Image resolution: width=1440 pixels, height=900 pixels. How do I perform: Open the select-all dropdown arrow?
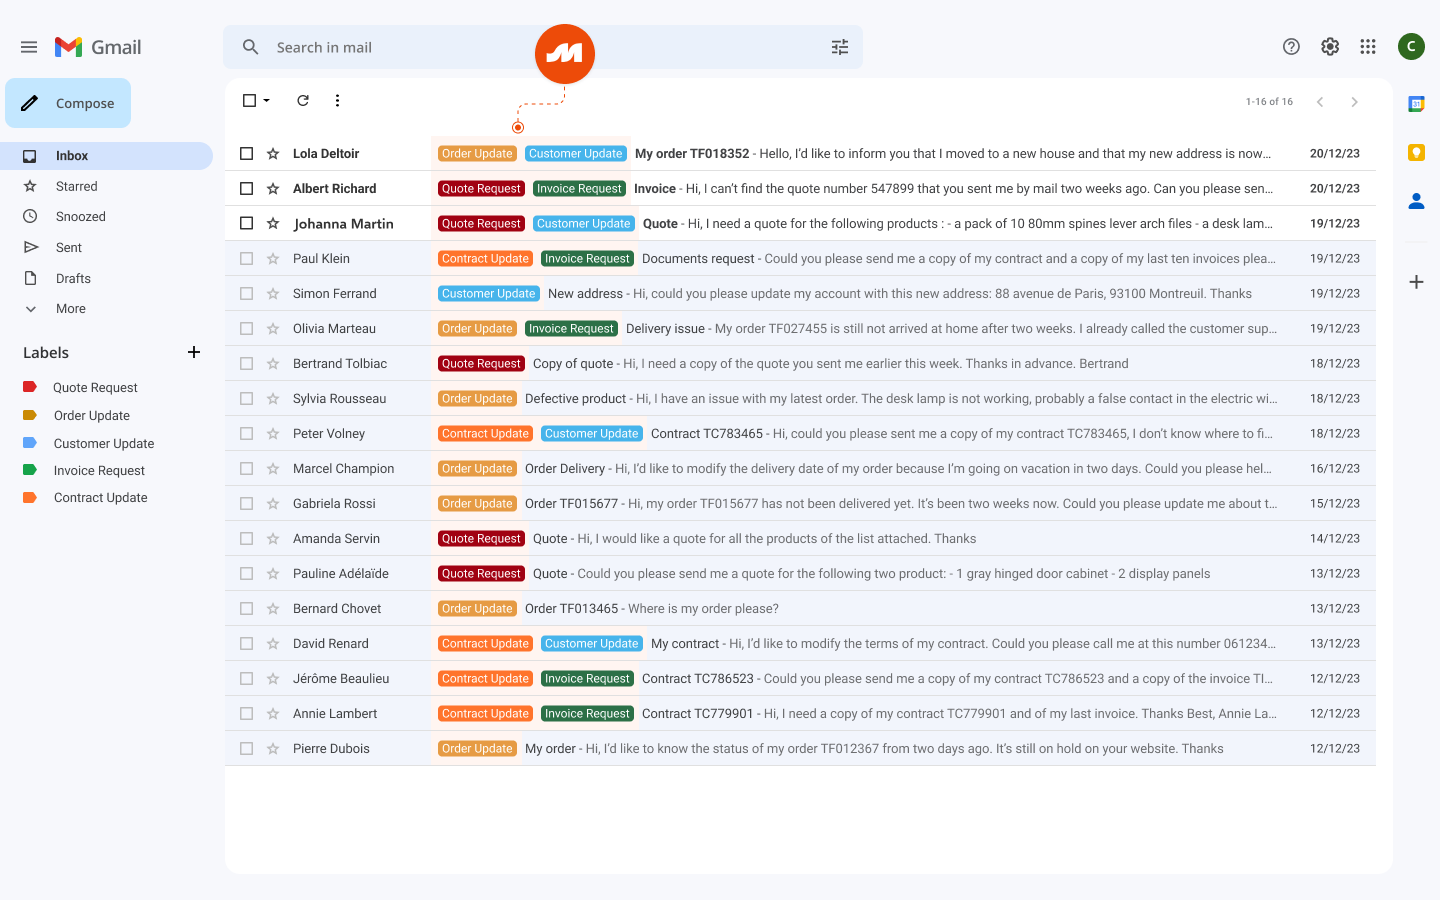point(267,101)
